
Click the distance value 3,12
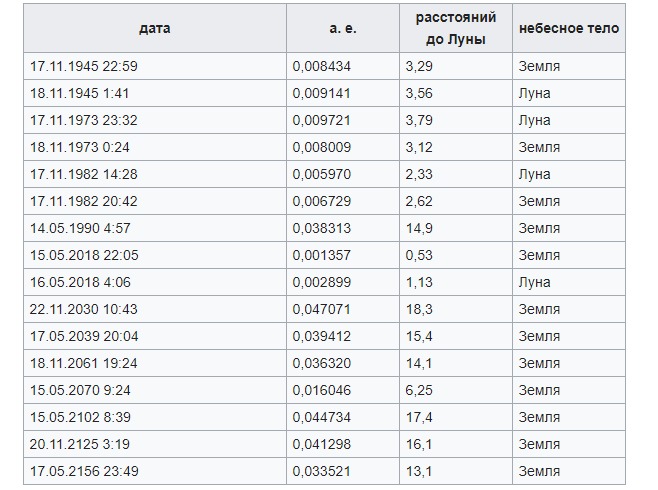(419, 147)
